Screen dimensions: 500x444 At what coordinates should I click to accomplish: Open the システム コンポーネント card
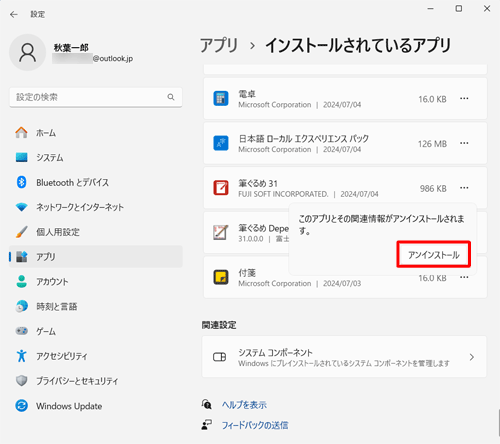click(x=344, y=357)
